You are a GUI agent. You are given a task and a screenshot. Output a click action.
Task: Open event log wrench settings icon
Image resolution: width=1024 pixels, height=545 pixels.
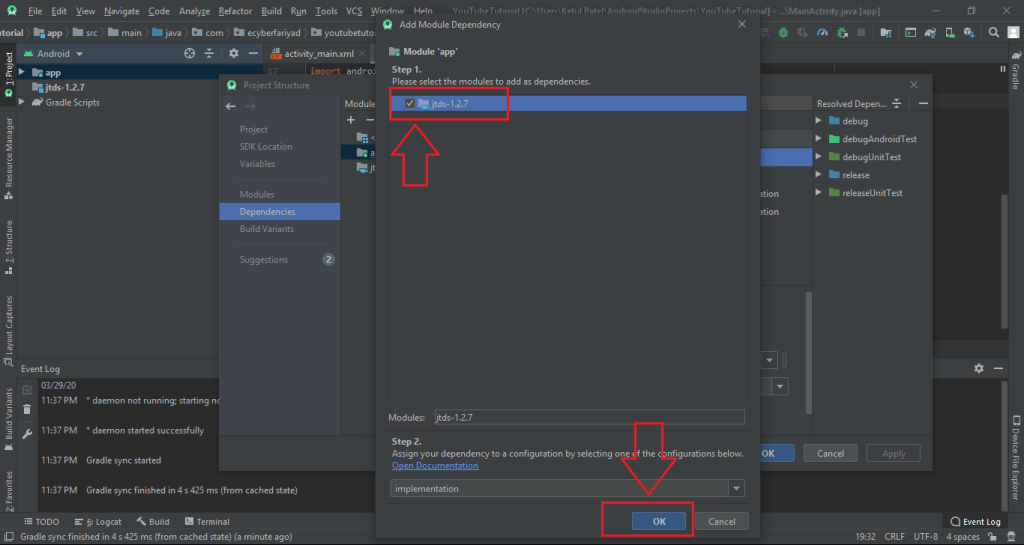27,433
